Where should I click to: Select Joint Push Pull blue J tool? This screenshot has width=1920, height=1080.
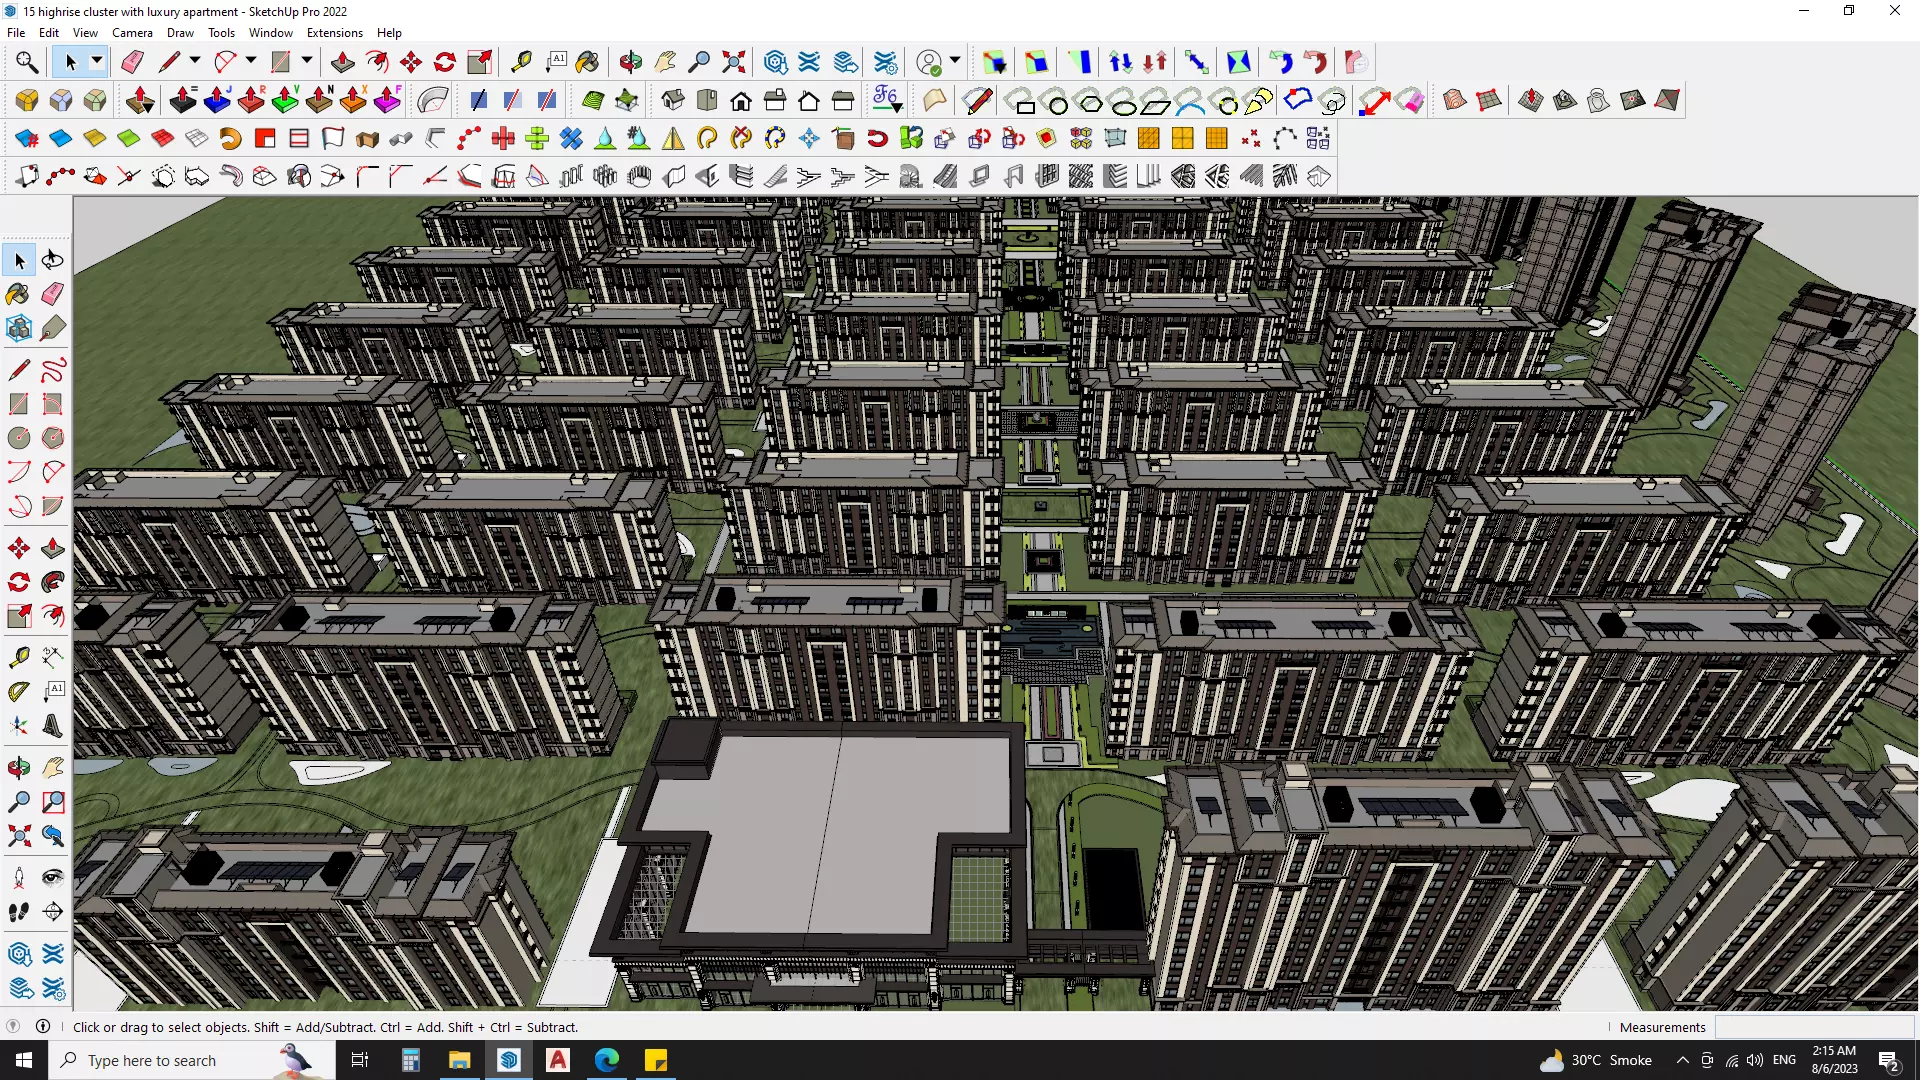(217, 100)
